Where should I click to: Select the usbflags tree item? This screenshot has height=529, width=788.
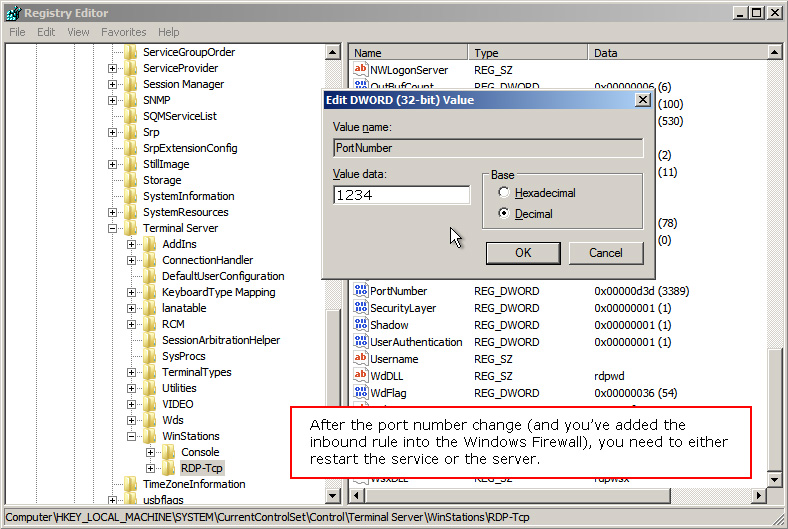[163, 500]
